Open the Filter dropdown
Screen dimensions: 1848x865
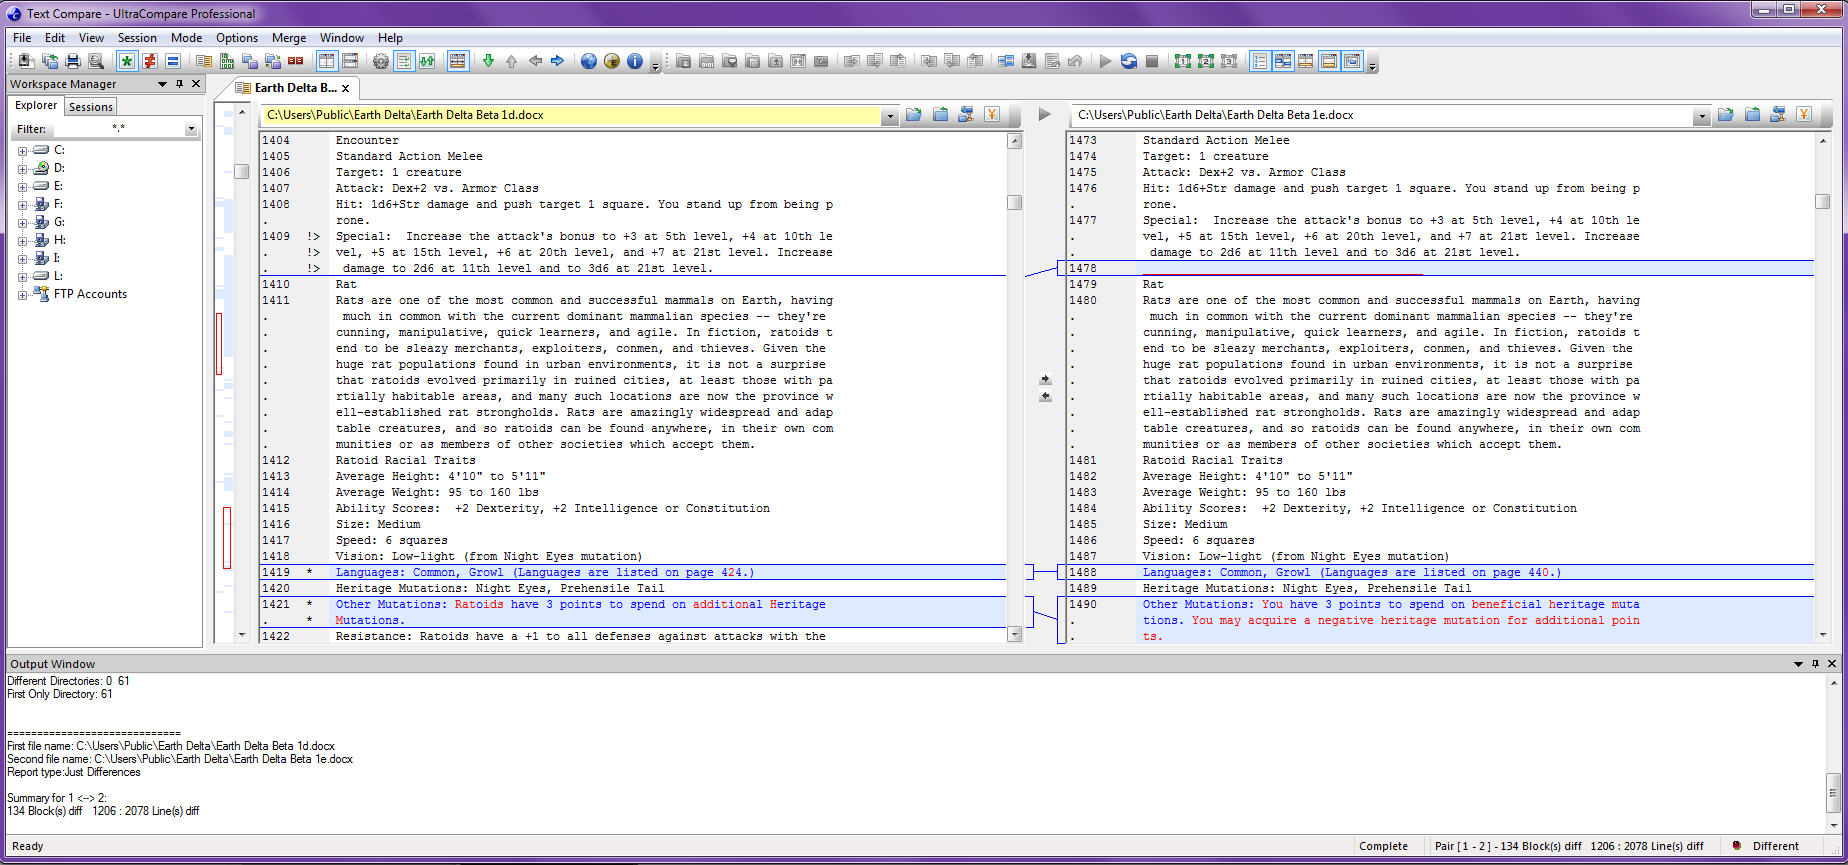pos(191,129)
